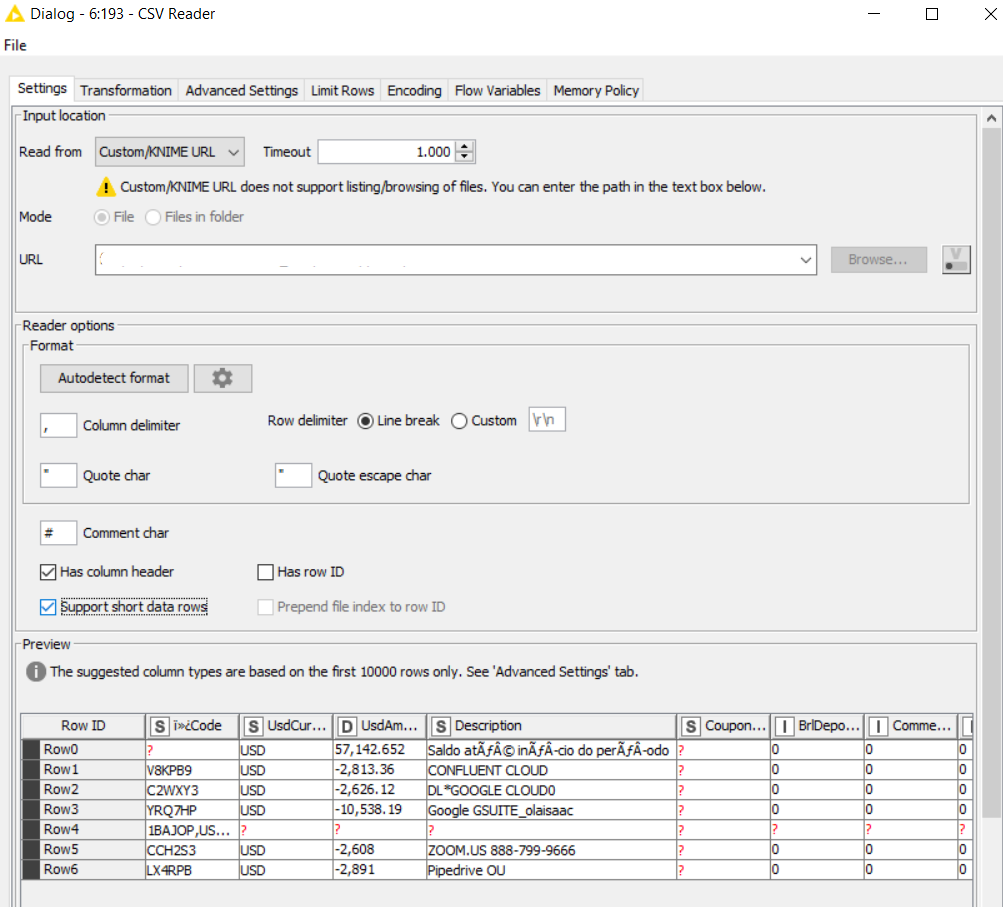Image resolution: width=1003 pixels, height=907 pixels.
Task: Expand the URL history dropdown arrow
Action: tap(806, 260)
